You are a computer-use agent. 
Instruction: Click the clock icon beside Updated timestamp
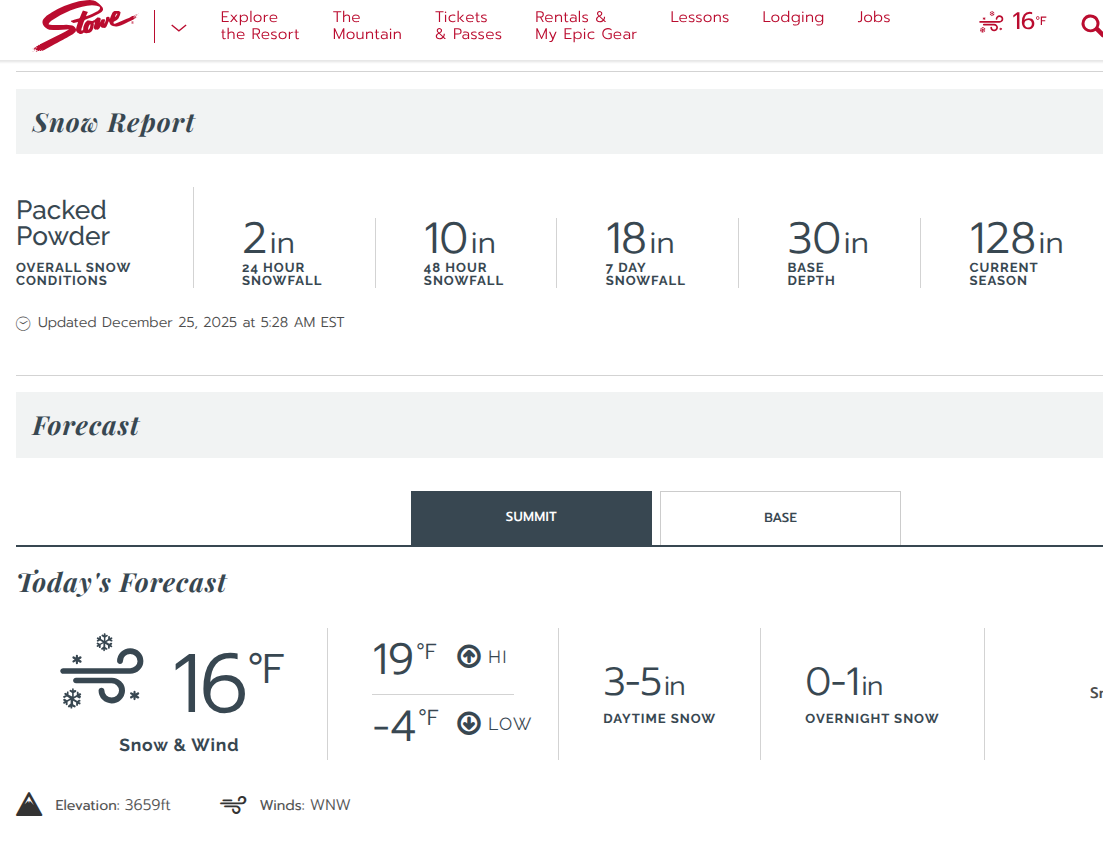click(24, 323)
